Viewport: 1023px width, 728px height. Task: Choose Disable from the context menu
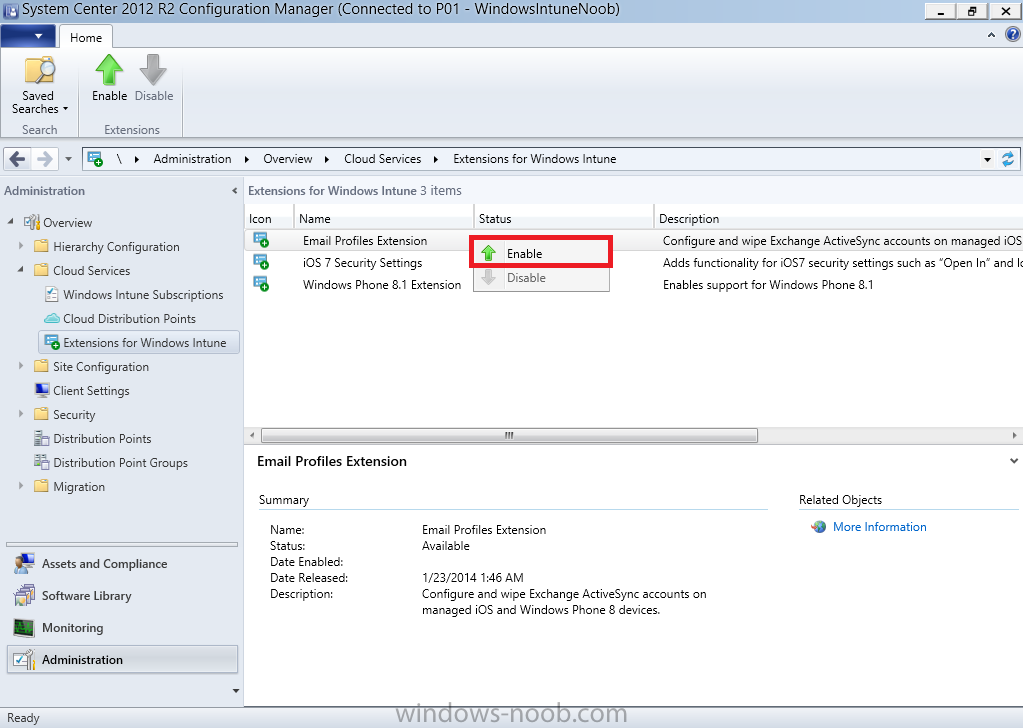click(541, 278)
